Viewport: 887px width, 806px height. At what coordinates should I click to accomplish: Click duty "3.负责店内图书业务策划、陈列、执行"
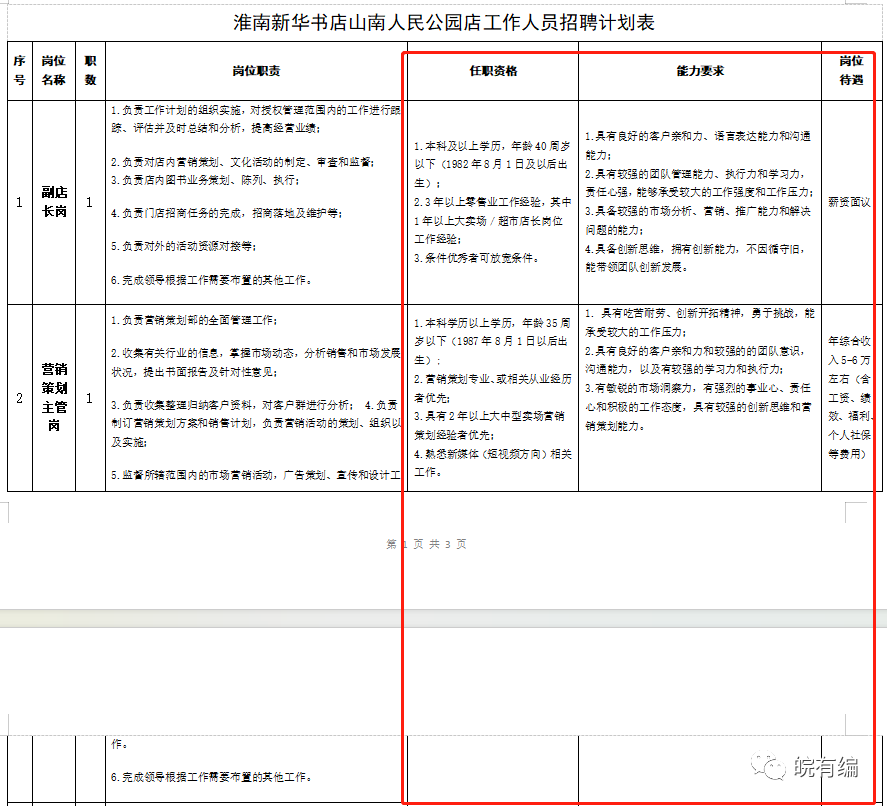[x=205, y=180]
